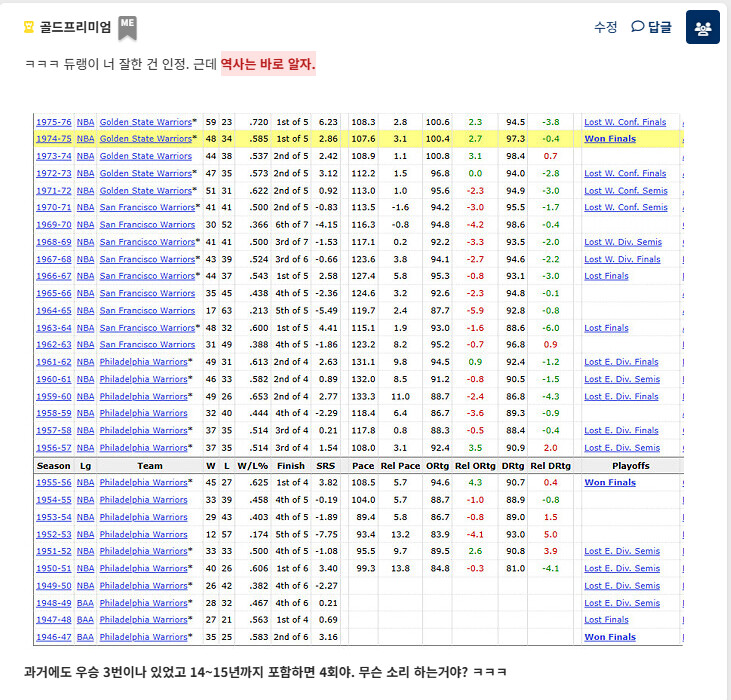Open the 1975-76 Golden State Warriors team link
The height and width of the screenshot is (700, 731).
(146, 122)
